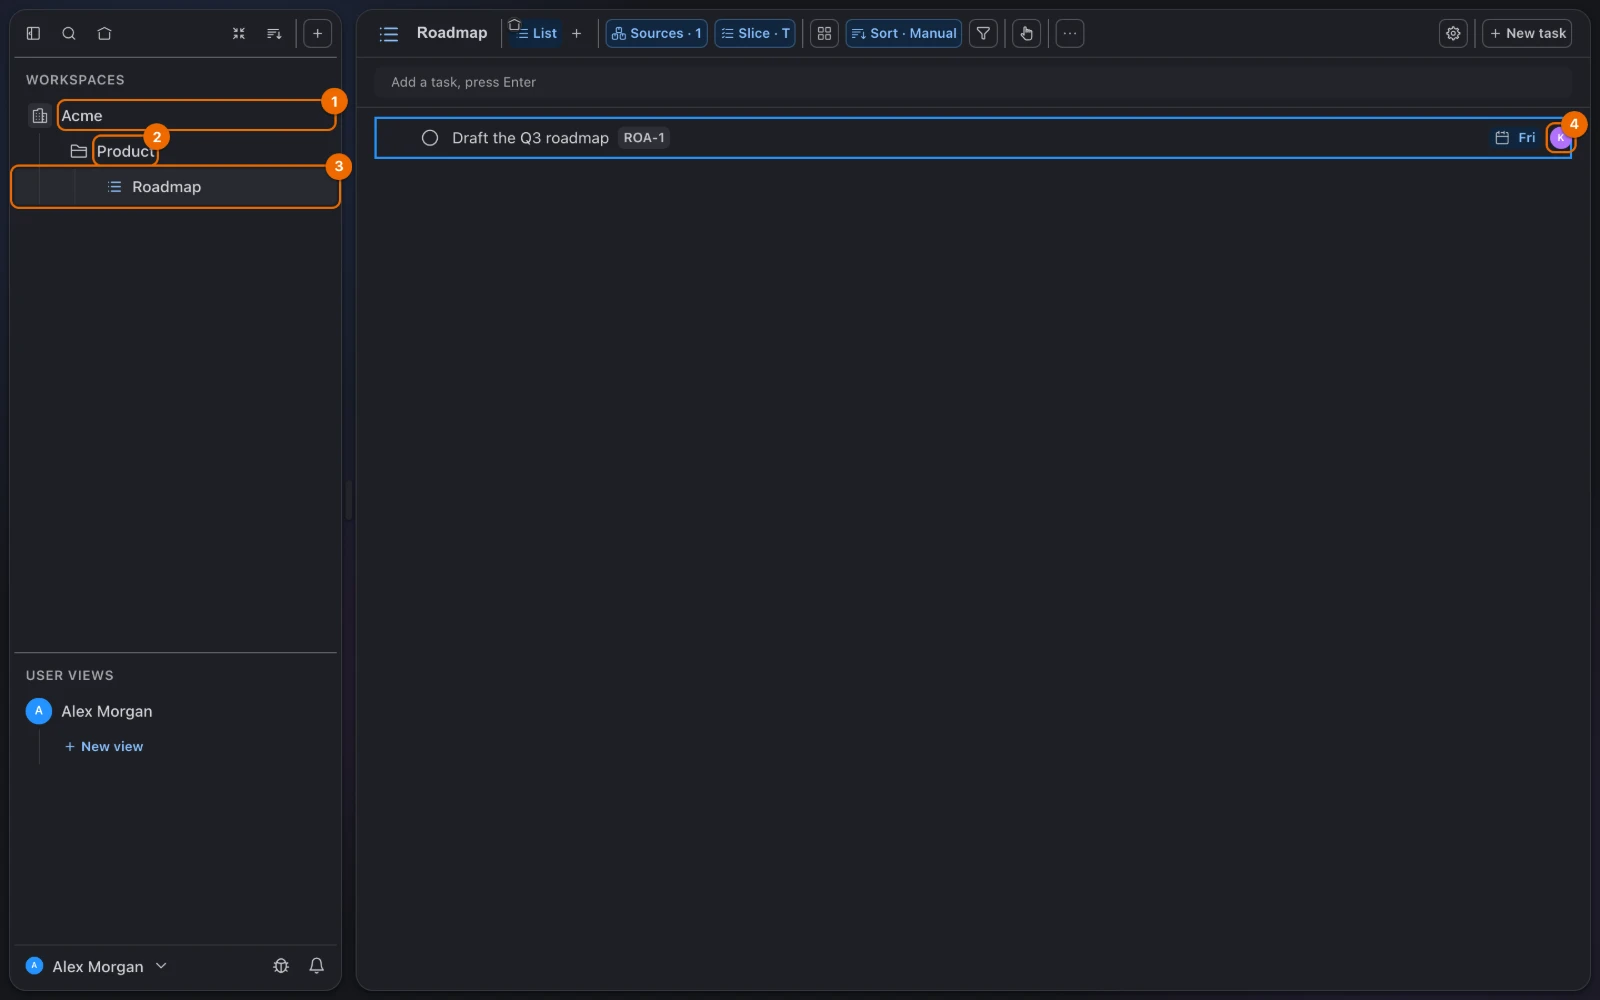Open the Product folder
The image size is (1600, 1000).
[125, 151]
